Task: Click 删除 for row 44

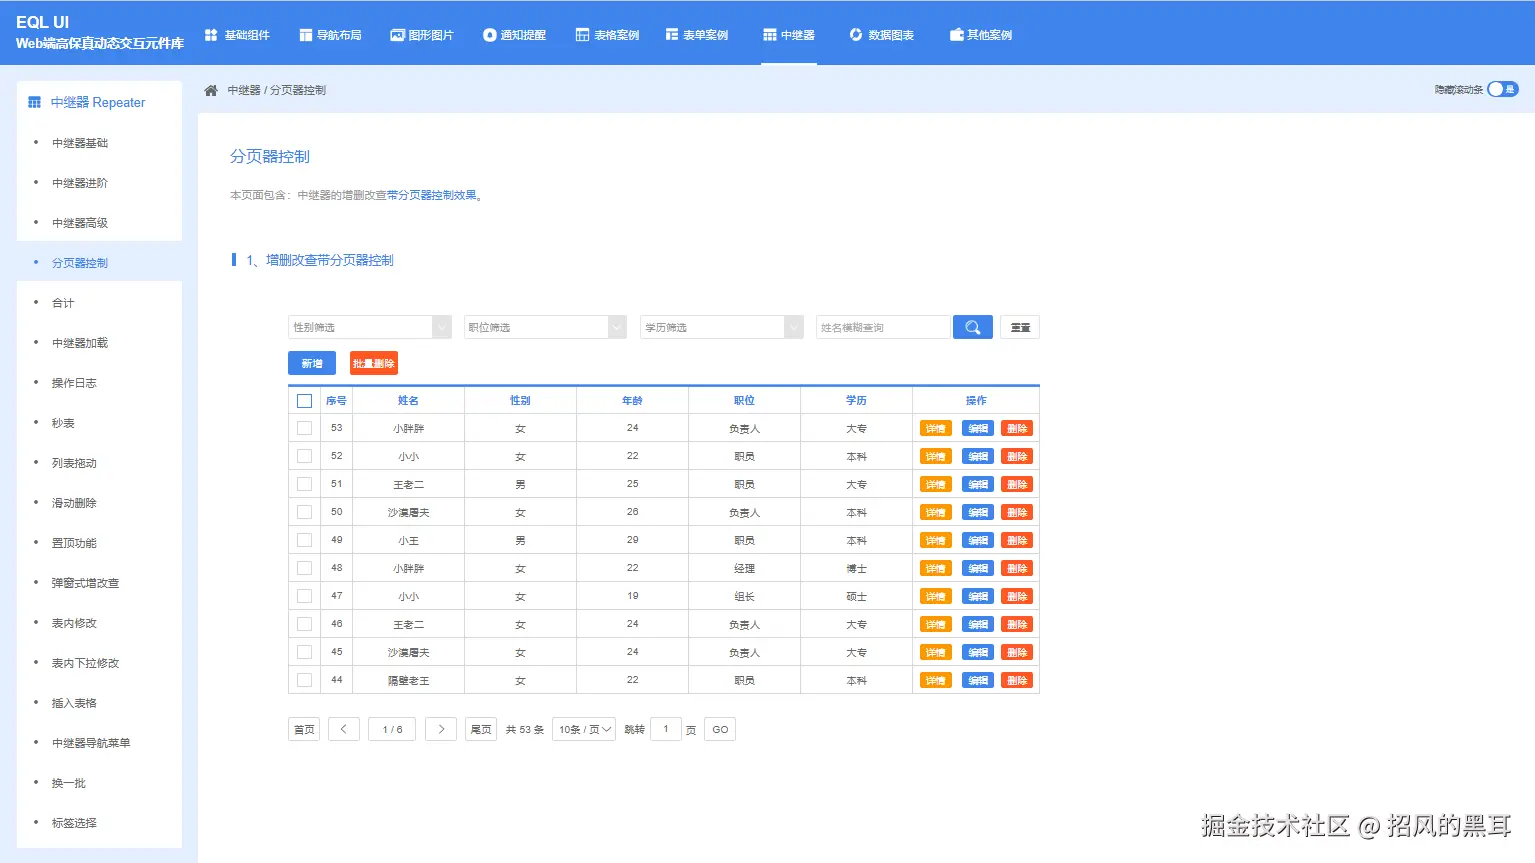Action: pyautogui.click(x=1017, y=680)
